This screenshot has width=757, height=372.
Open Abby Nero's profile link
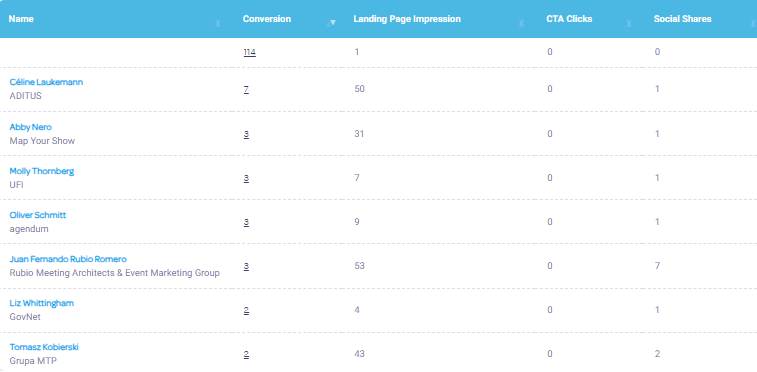click(x=30, y=127)
